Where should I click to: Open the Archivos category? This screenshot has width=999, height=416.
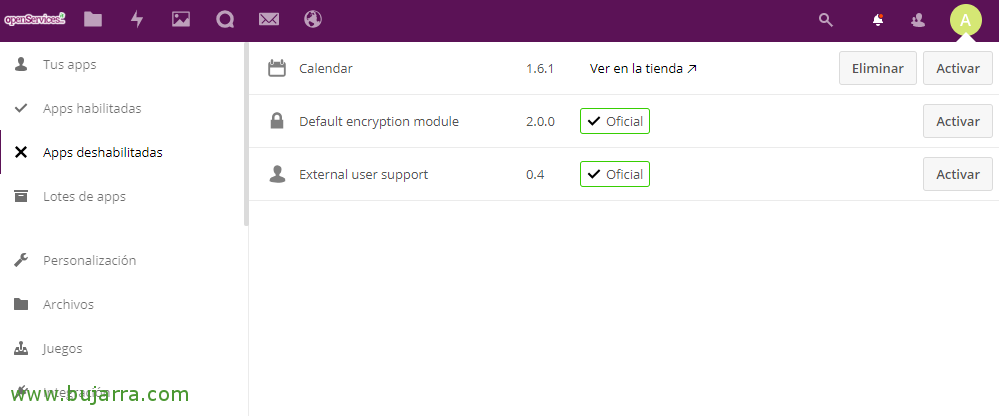68,305
